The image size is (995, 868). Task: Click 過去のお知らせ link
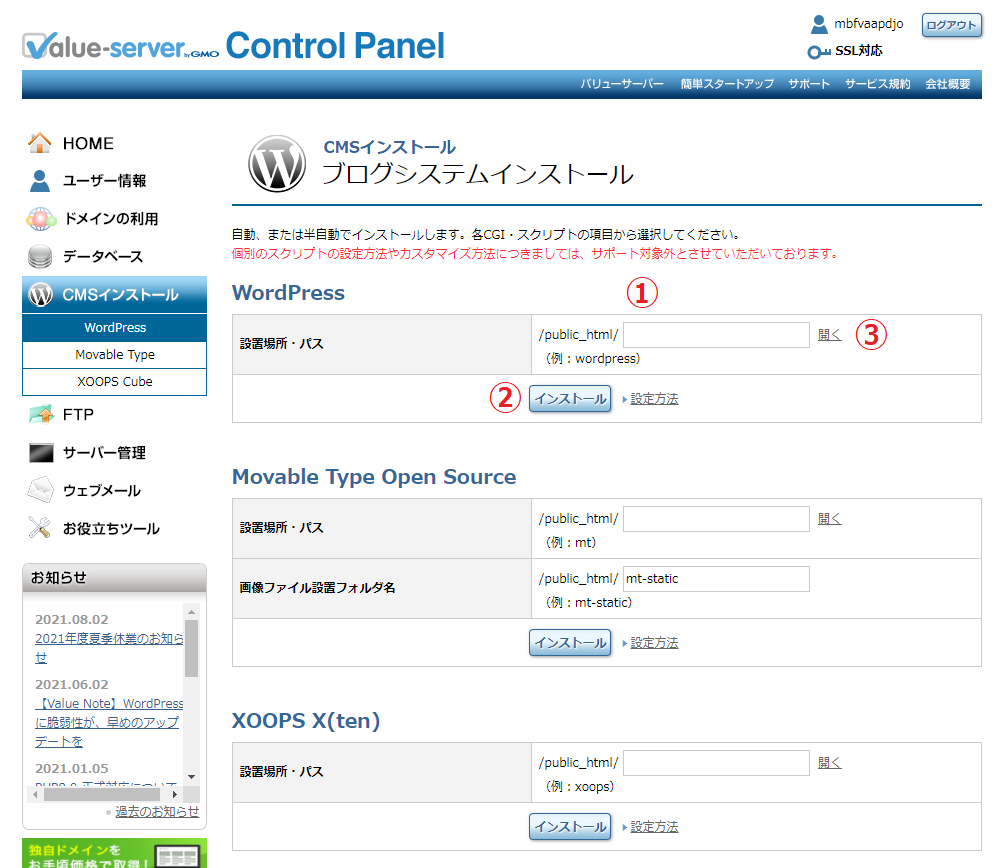[x=157, y=812]
